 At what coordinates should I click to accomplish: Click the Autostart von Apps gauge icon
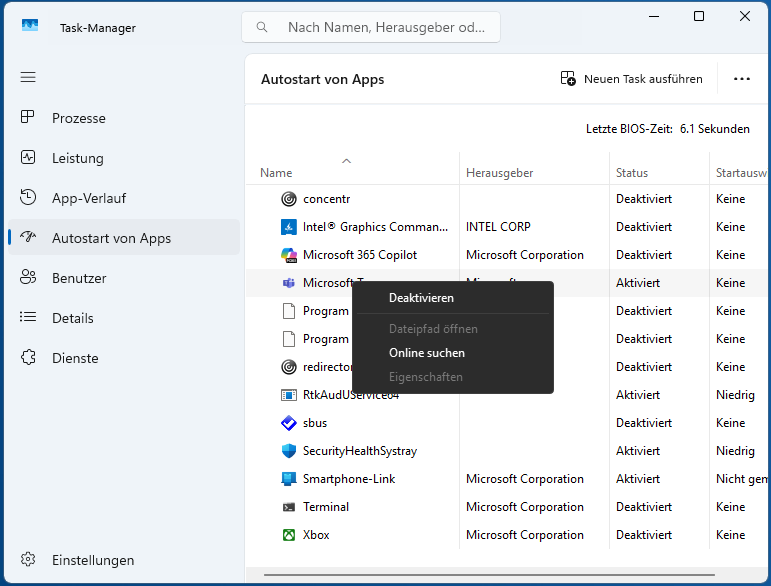pyautogui.click(x=28, y=237)
